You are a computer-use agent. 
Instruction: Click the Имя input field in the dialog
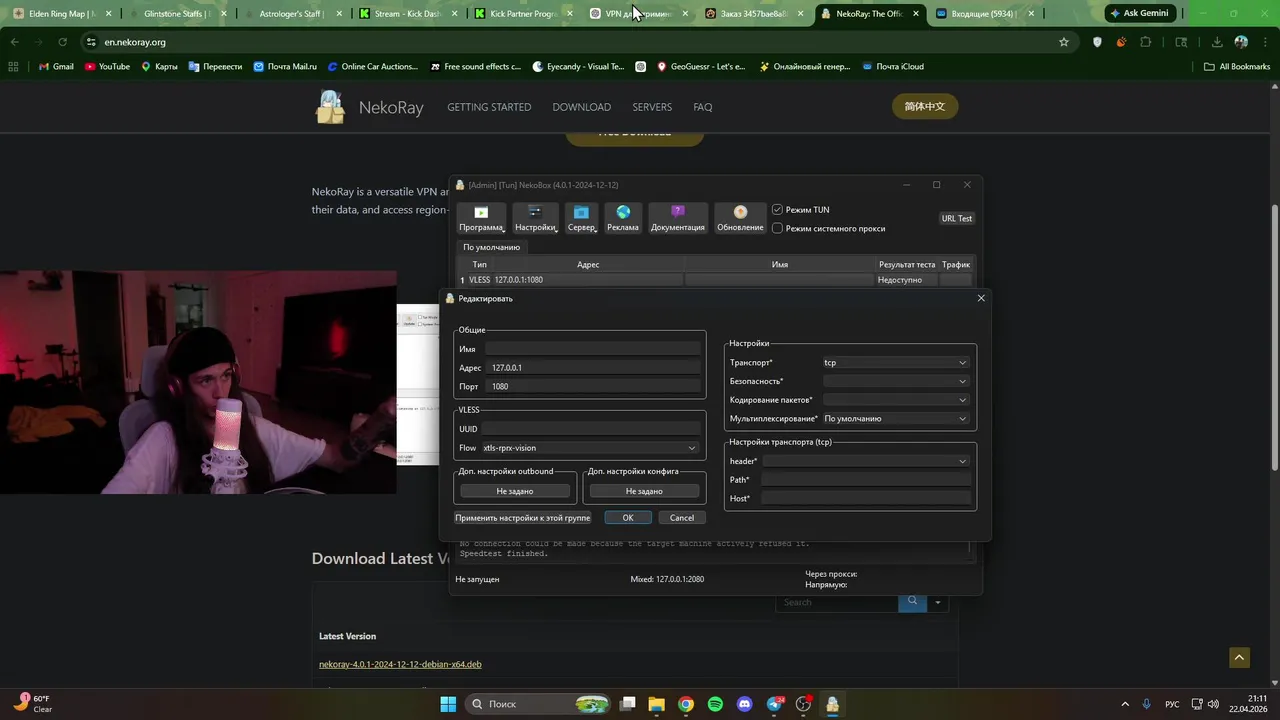coord(593,349)
